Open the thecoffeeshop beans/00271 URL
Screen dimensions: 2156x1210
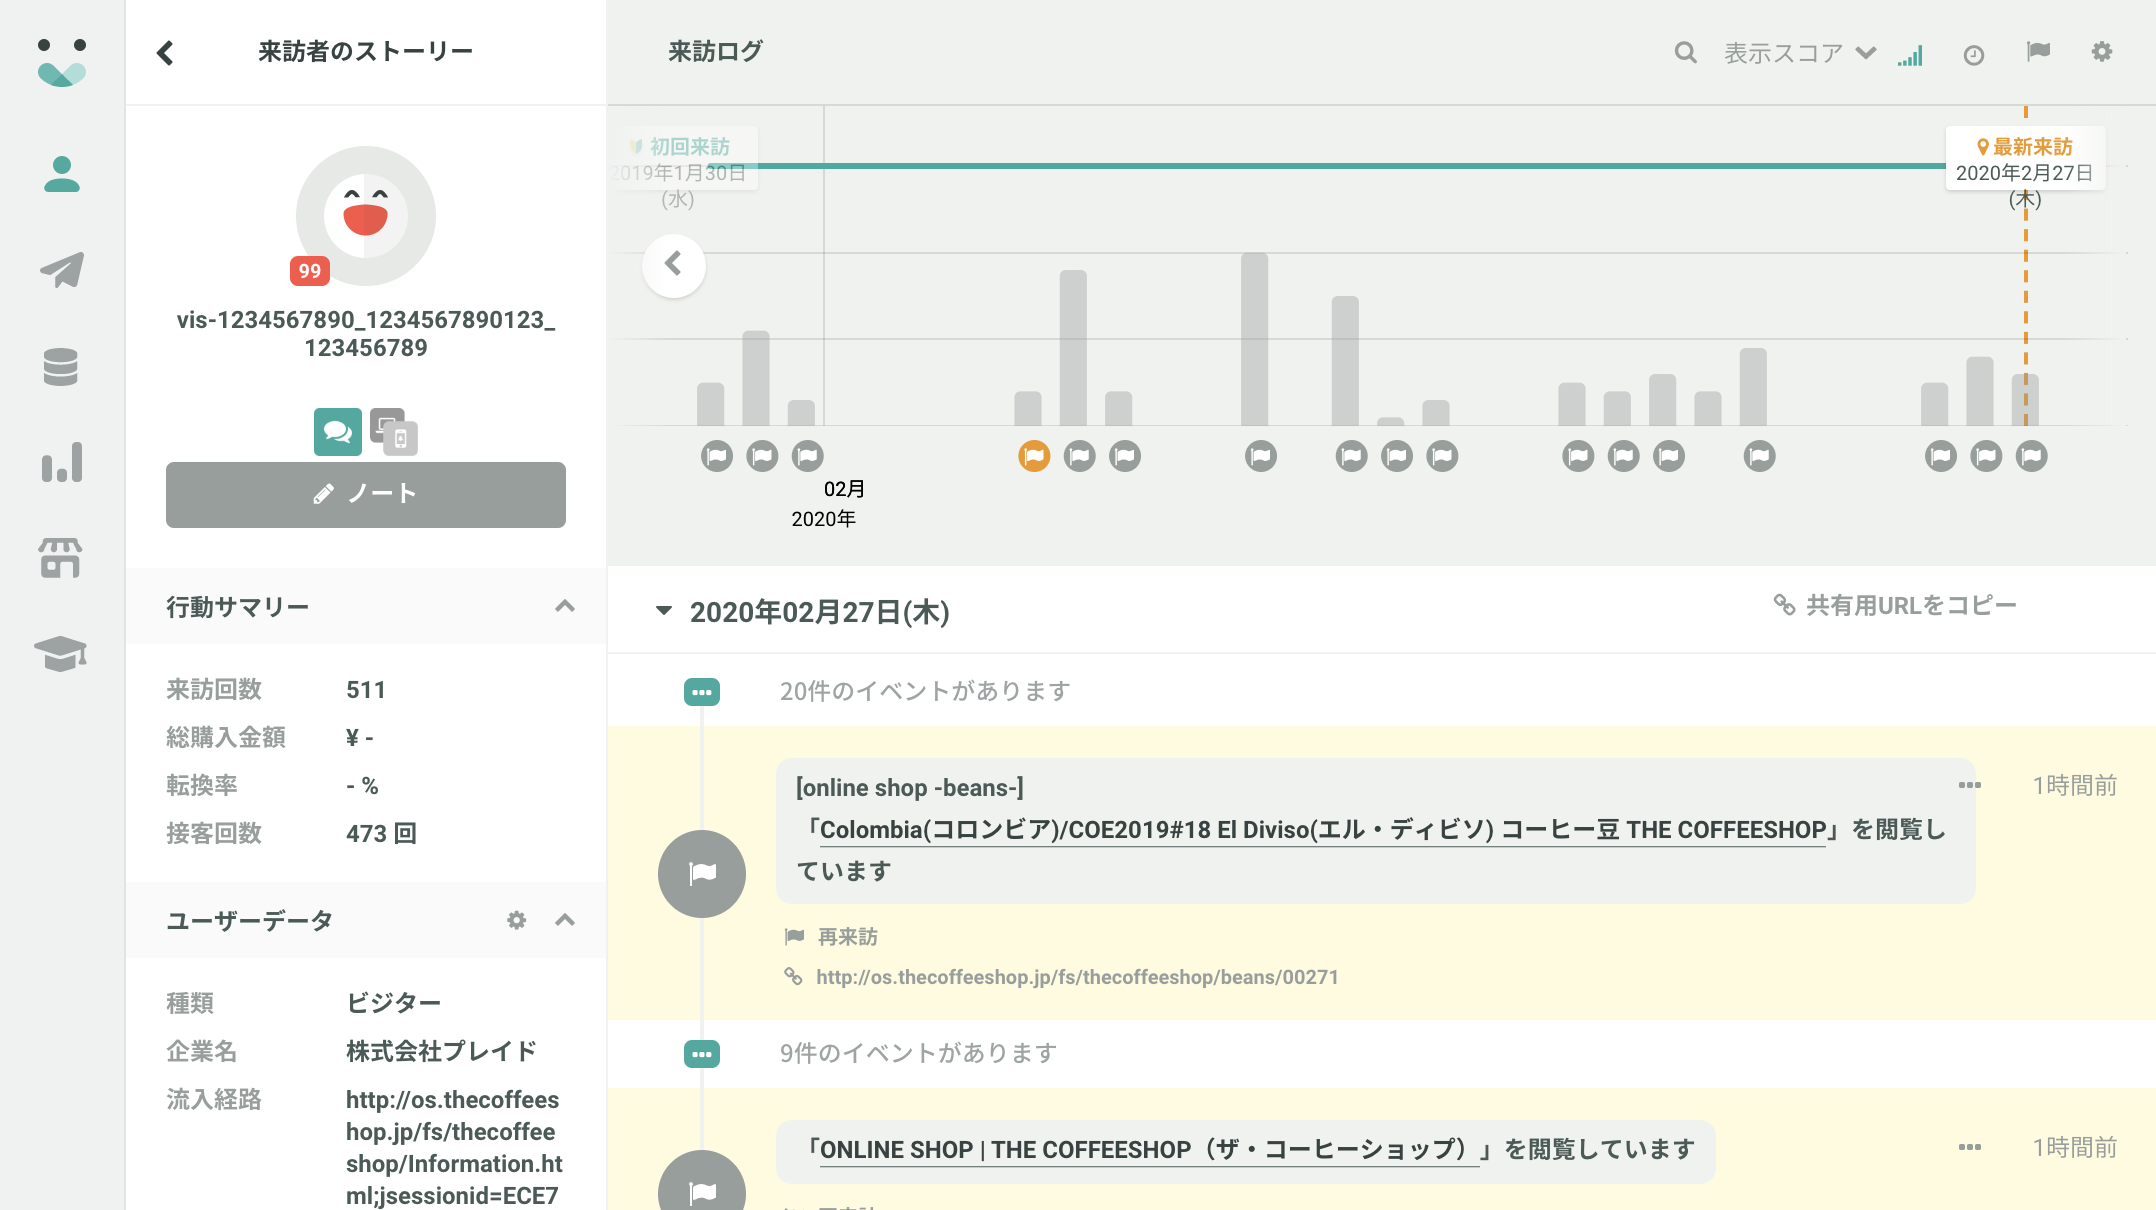(x=1077, y=977)
